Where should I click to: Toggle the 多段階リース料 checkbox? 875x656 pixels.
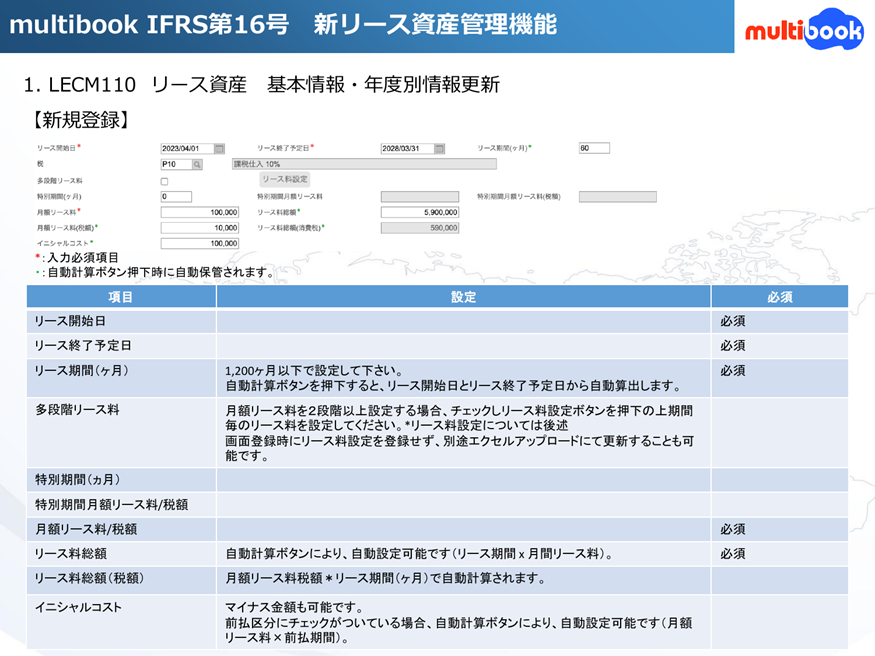point(164,181)
